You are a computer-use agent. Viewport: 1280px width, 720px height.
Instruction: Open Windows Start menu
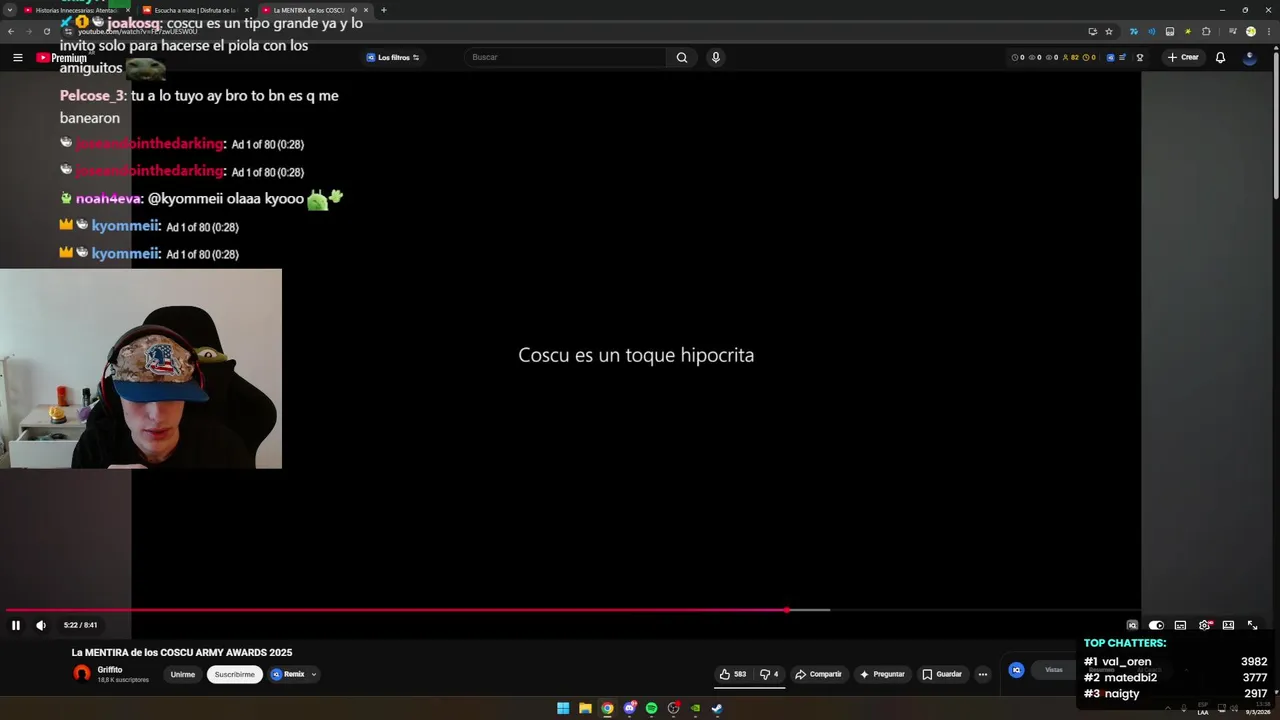tap(563, 708)
